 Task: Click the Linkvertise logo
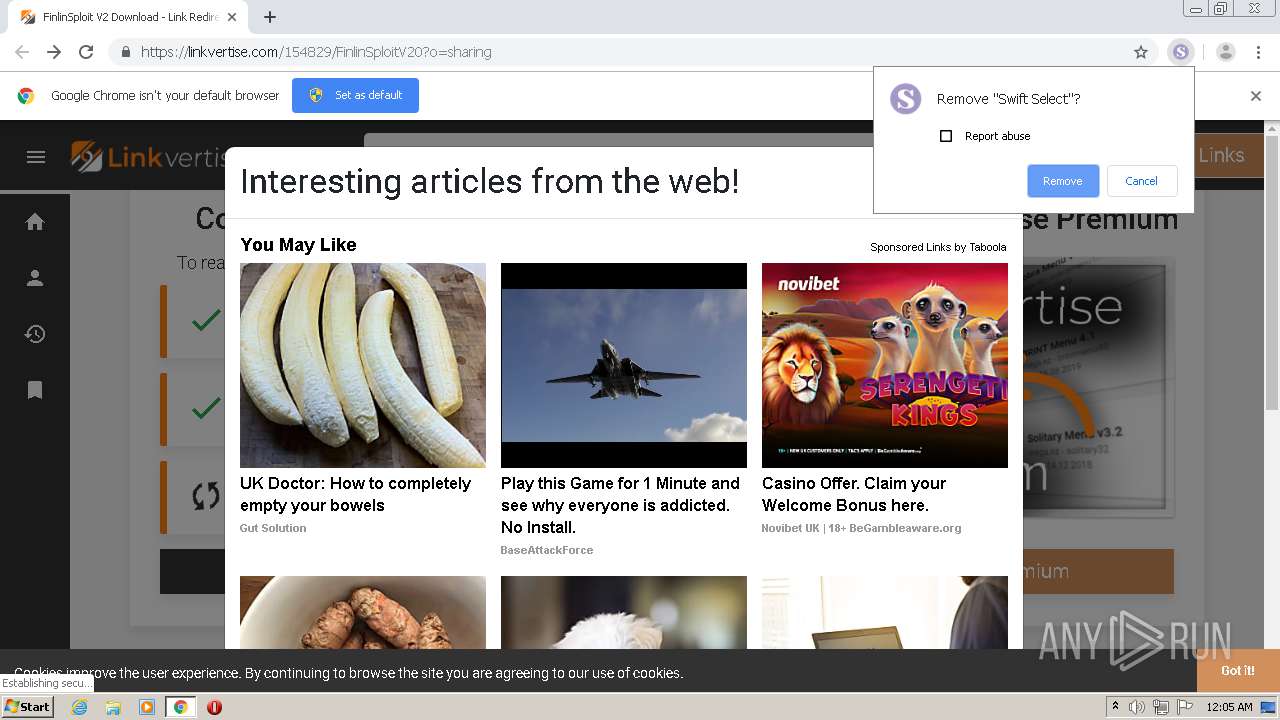click(148, 156)
